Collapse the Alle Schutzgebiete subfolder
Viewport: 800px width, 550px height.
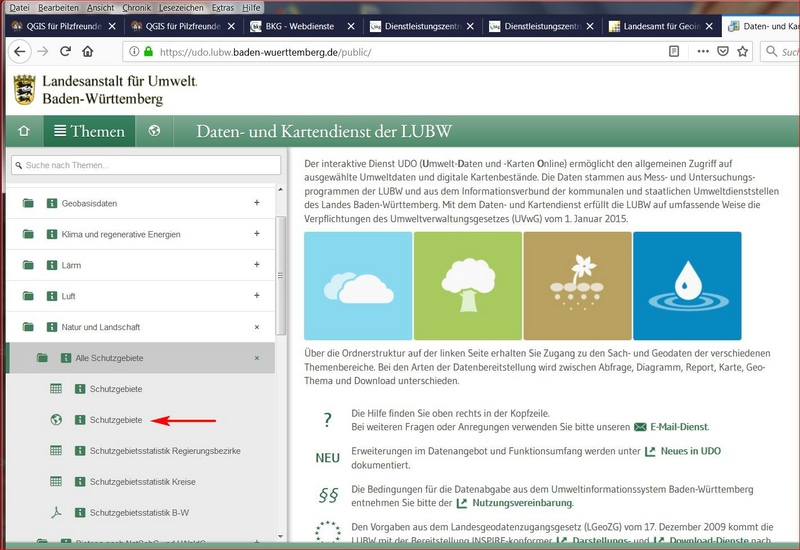point(257,358)
